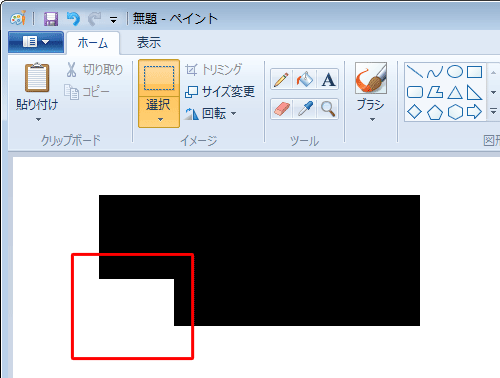Select the ブラシ brush tool icon
Screen dimensions: 500x378
371,78
